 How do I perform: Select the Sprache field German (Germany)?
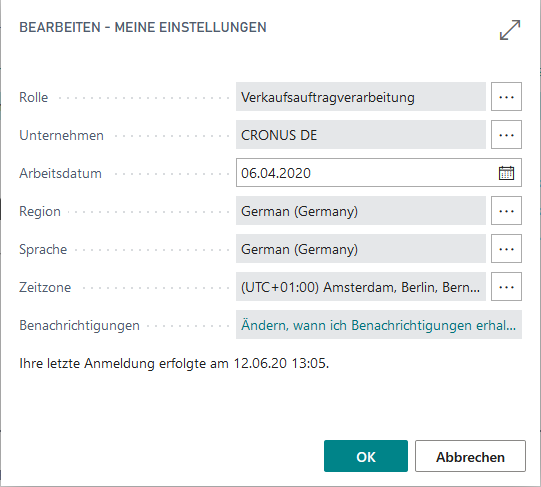click(x=361, y=249)
